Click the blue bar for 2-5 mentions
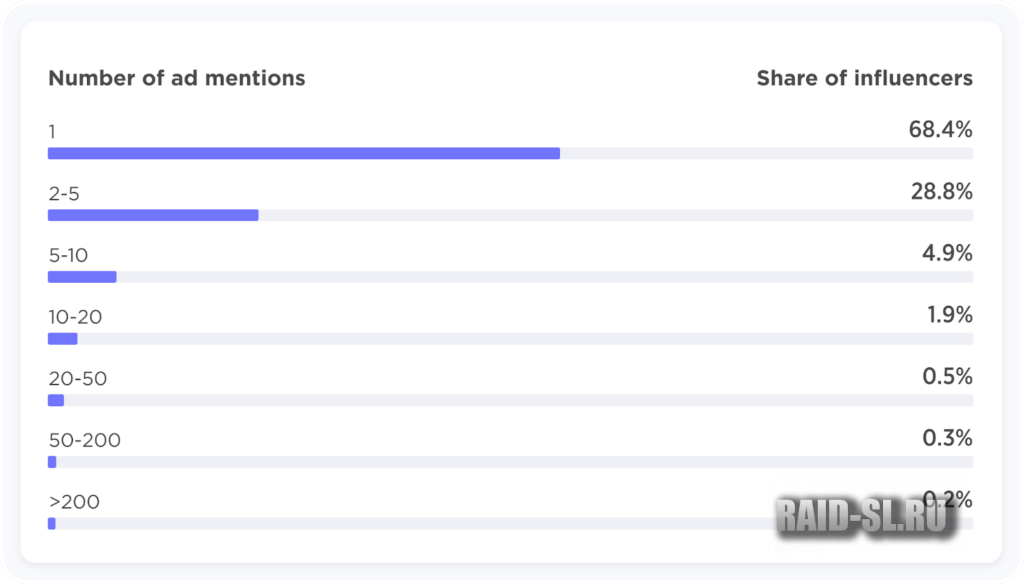Screen dimensions: 1024x584 (x=153, y=215)
